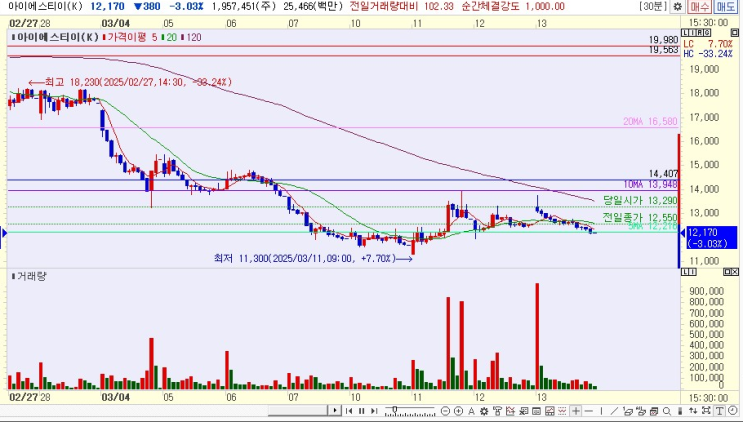Click the fit-to-screen bracket icon
Image resolution: width=743 pixels, height=422 pixels.
[706, 411]
